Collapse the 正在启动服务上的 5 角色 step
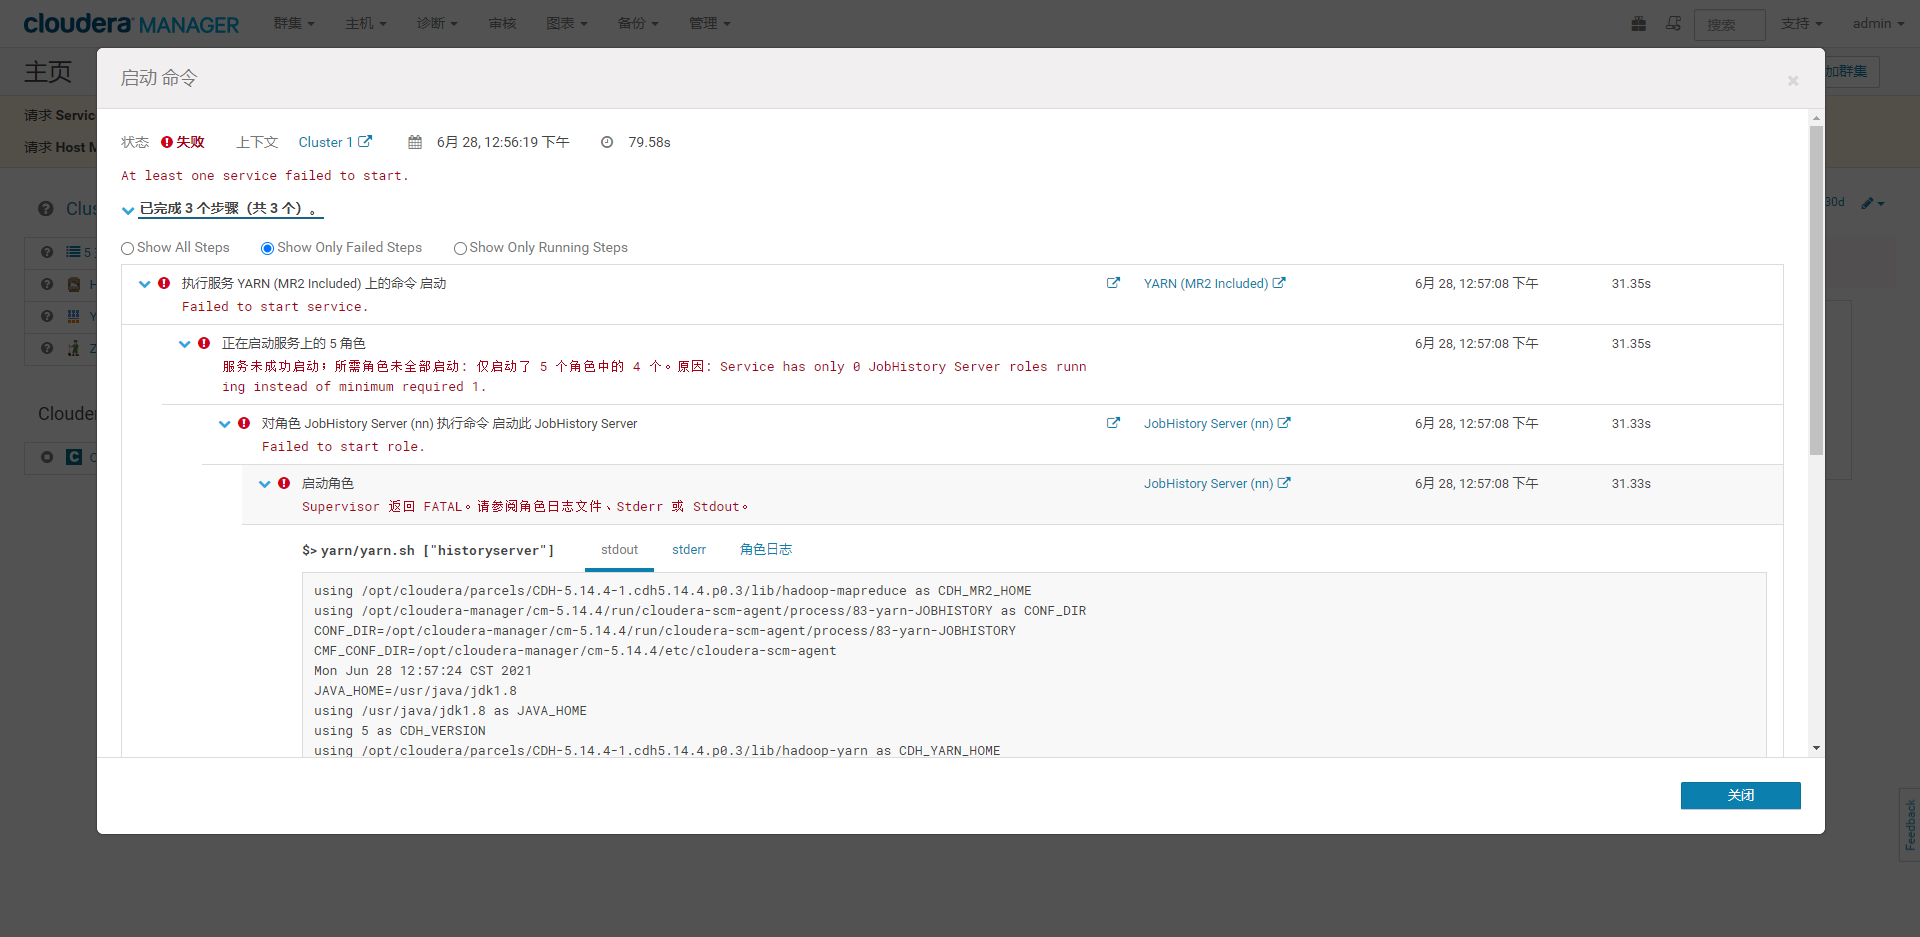Screen dimensions: 1920x937 pyautogui.click(x=185, y=344)
